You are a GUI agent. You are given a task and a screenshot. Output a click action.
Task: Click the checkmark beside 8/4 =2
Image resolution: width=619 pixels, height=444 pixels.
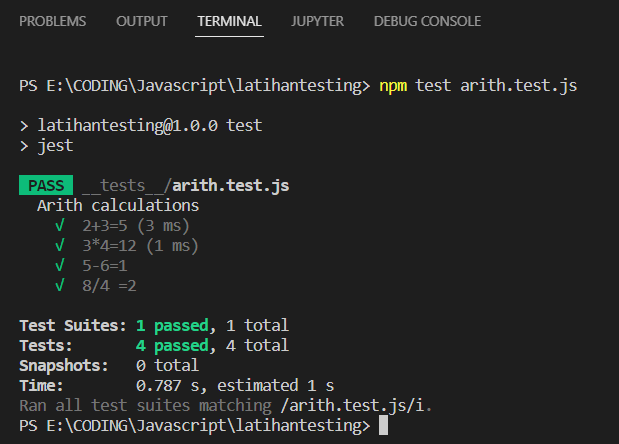point(60,285)
